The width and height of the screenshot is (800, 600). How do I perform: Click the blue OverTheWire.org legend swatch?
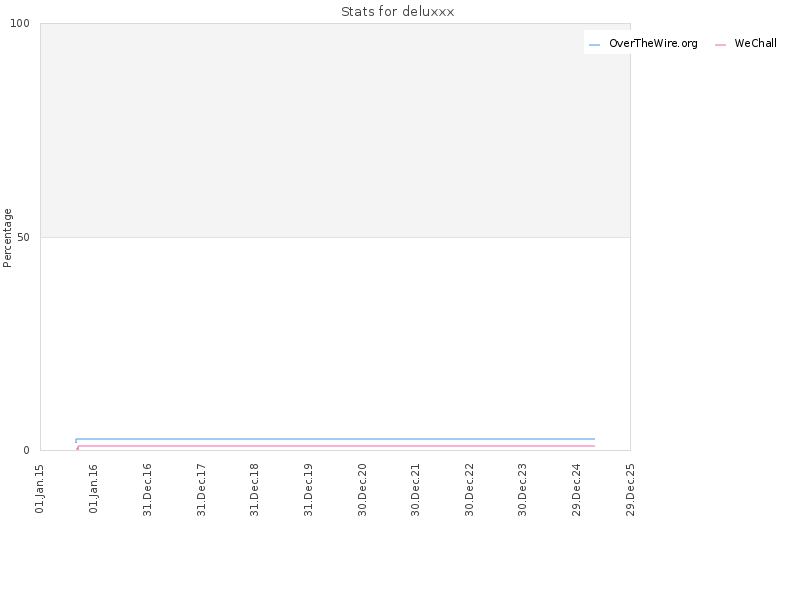pyautogui.click(x=594, y=45)
